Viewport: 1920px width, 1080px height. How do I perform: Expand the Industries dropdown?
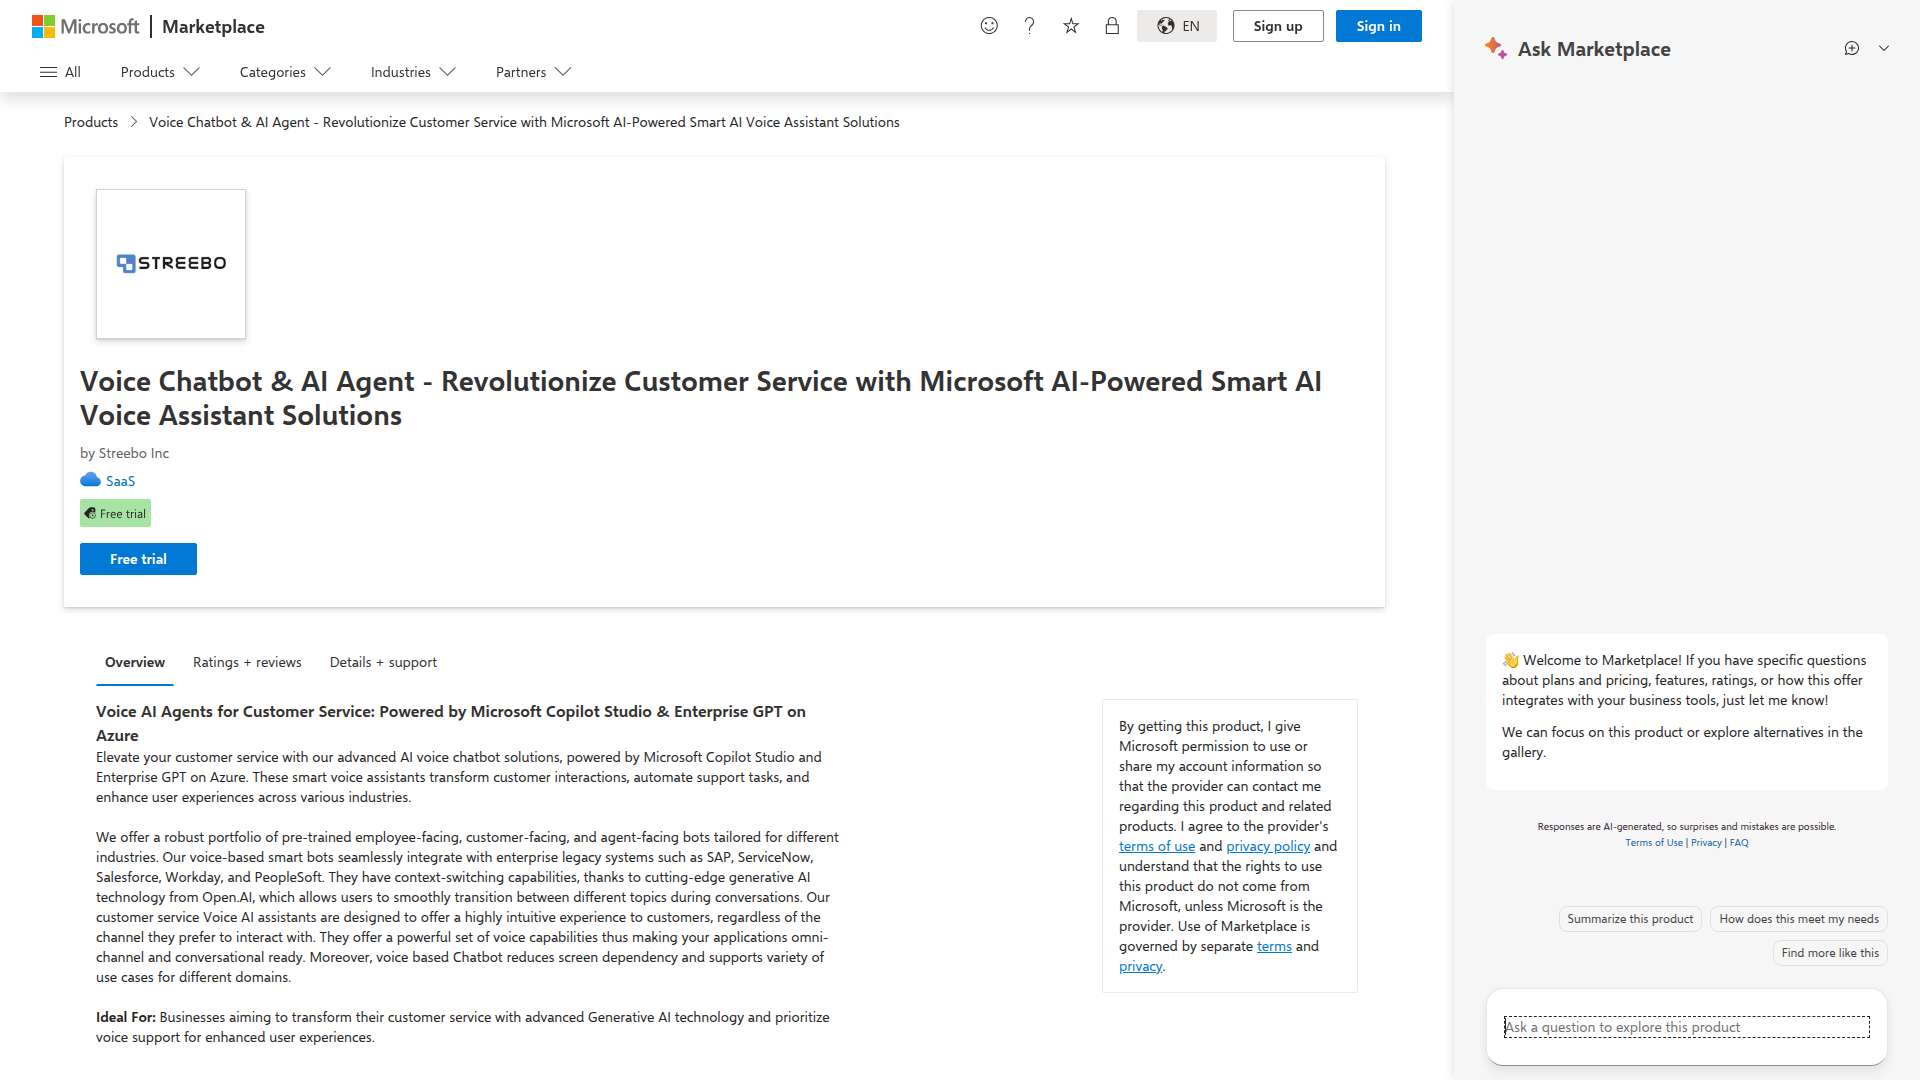pyautogui.click(x=413, y=72)
